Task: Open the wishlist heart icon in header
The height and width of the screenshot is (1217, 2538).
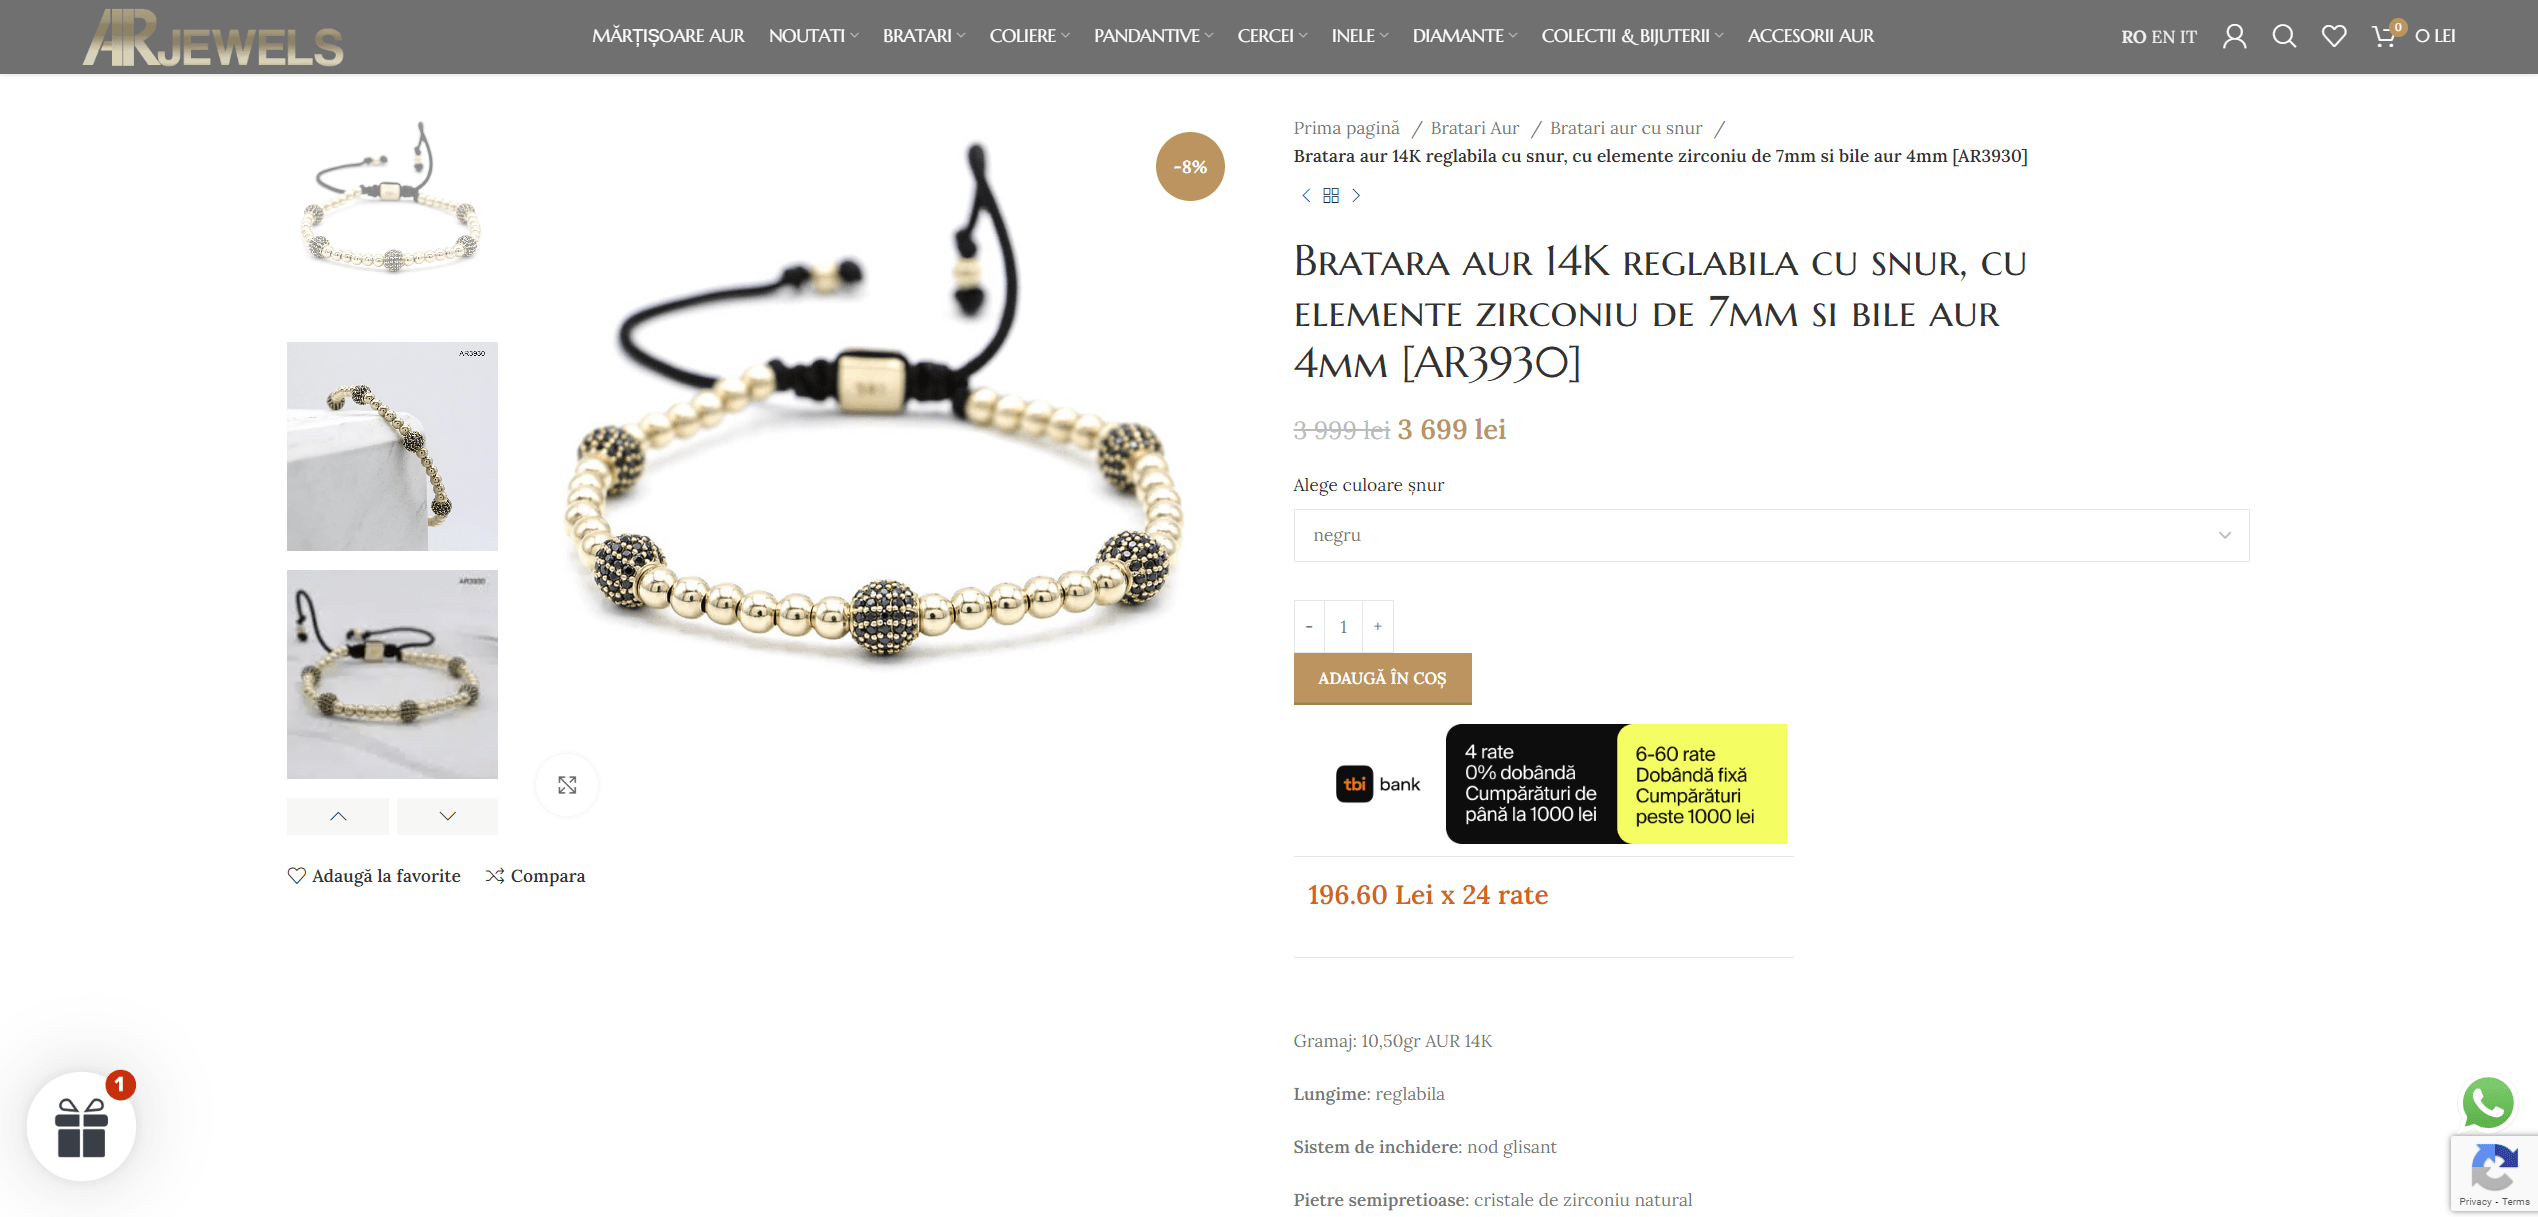Action: [2334, 36]
